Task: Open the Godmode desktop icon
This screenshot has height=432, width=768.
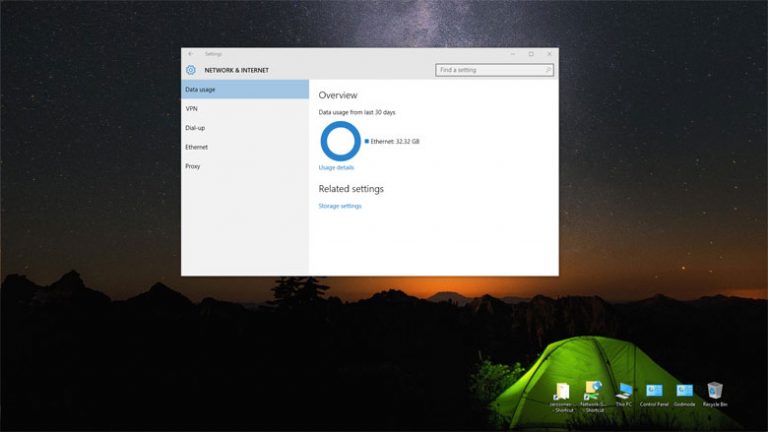Action: coord(684,394)
